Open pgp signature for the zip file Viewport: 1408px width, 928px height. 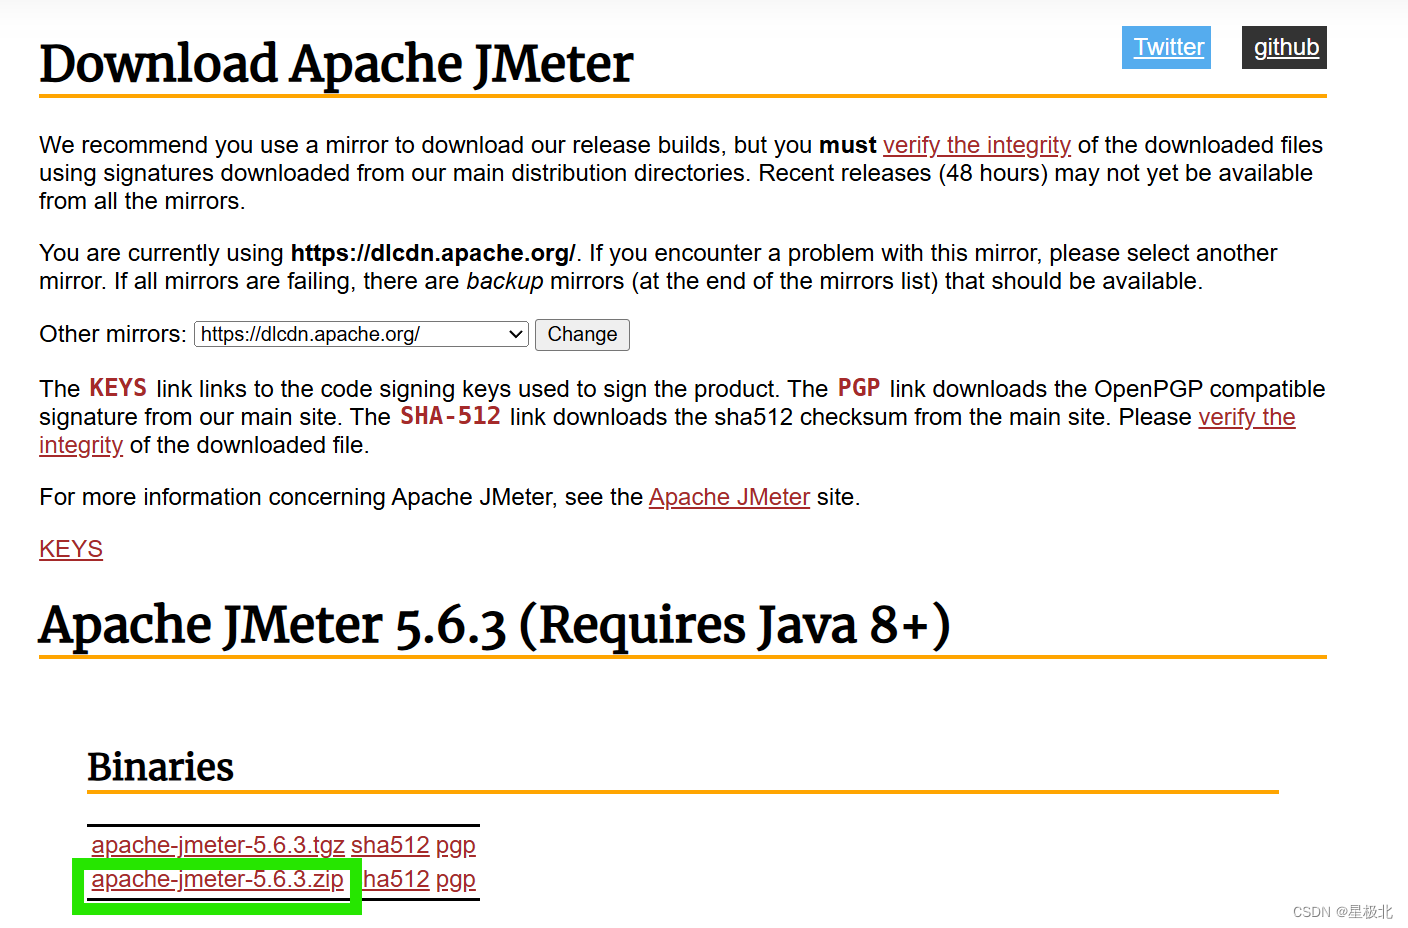[x=455, y=879]
